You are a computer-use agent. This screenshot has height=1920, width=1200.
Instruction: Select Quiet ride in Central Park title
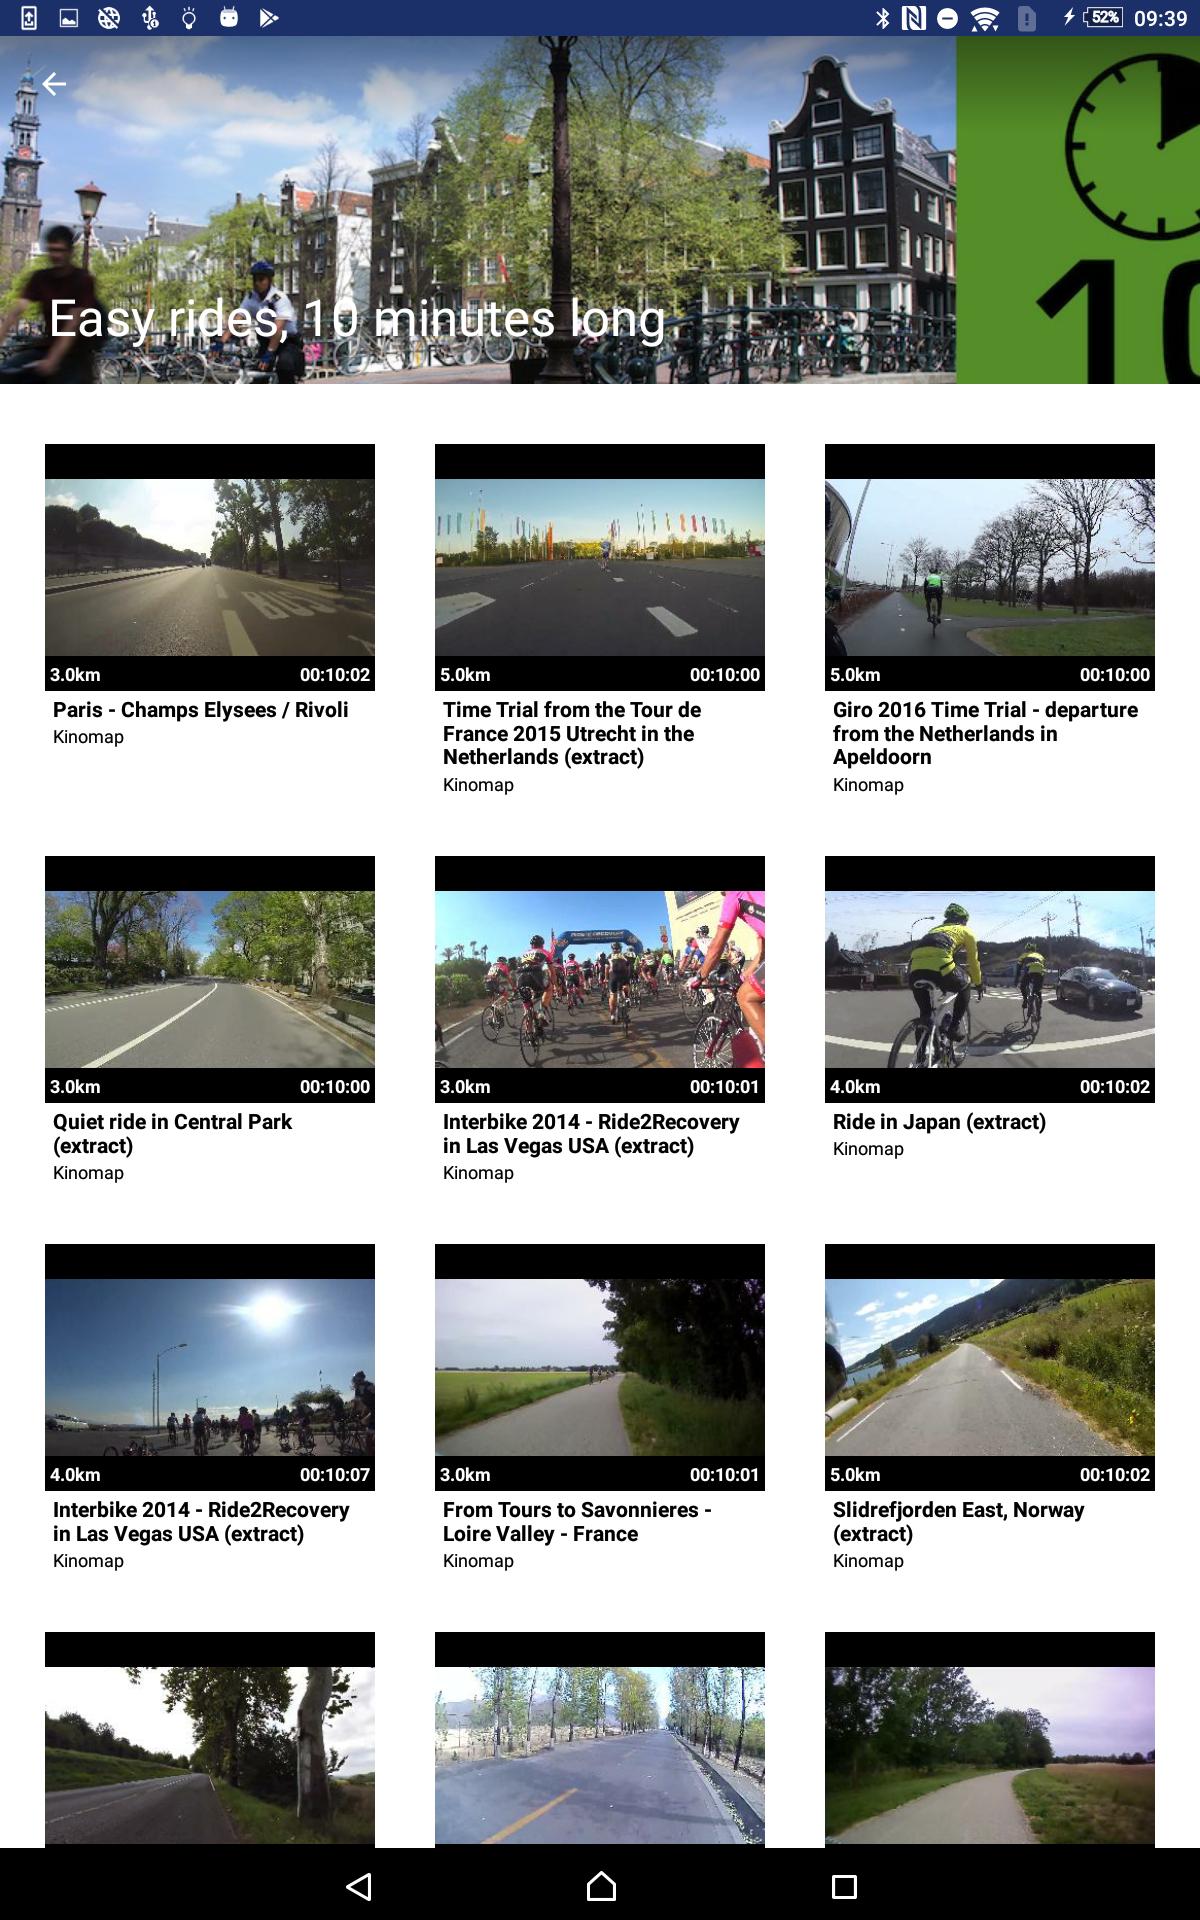172,1133
